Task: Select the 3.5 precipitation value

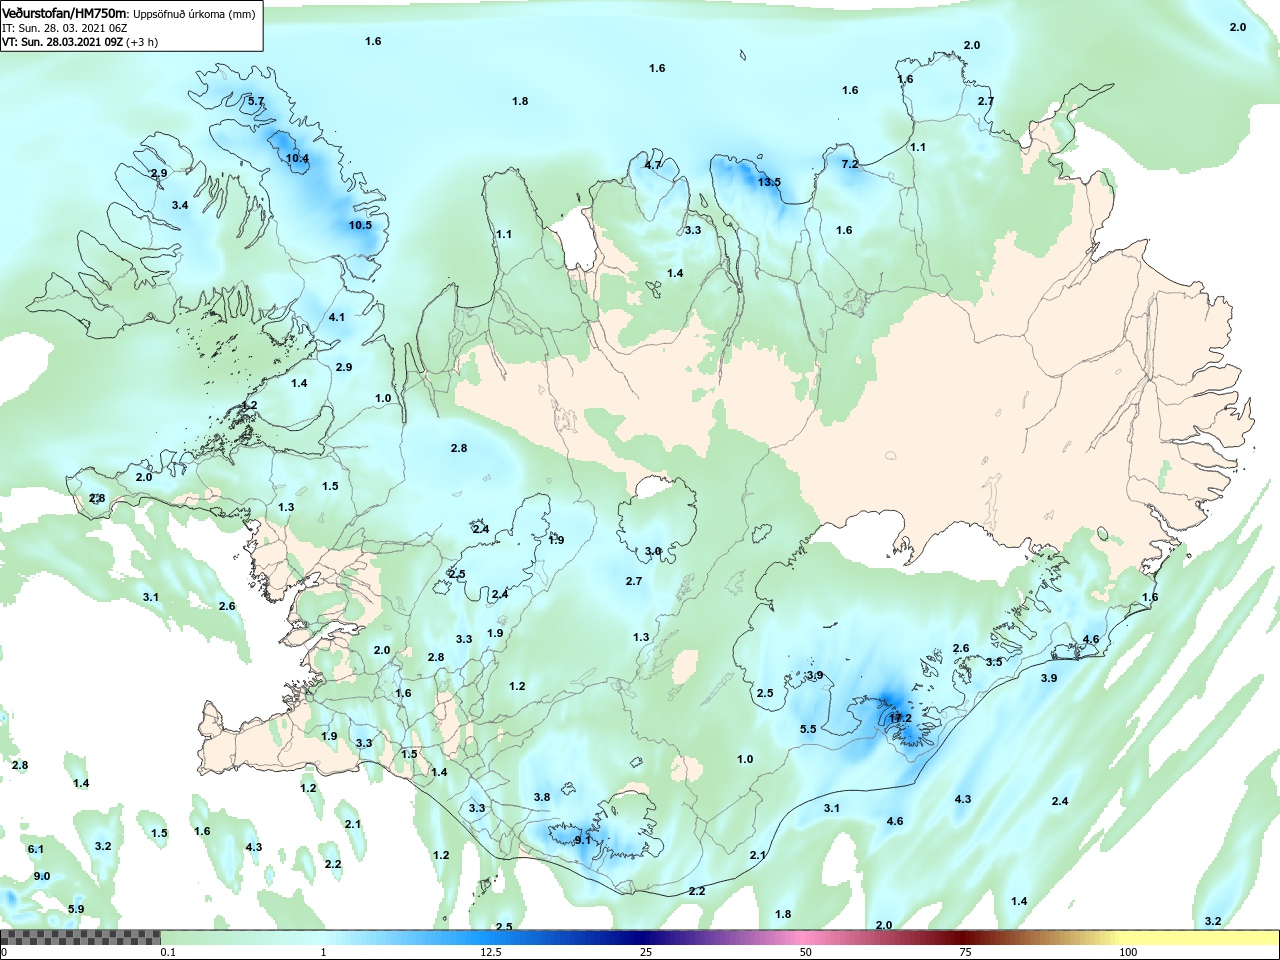Action: coord(994,662)
